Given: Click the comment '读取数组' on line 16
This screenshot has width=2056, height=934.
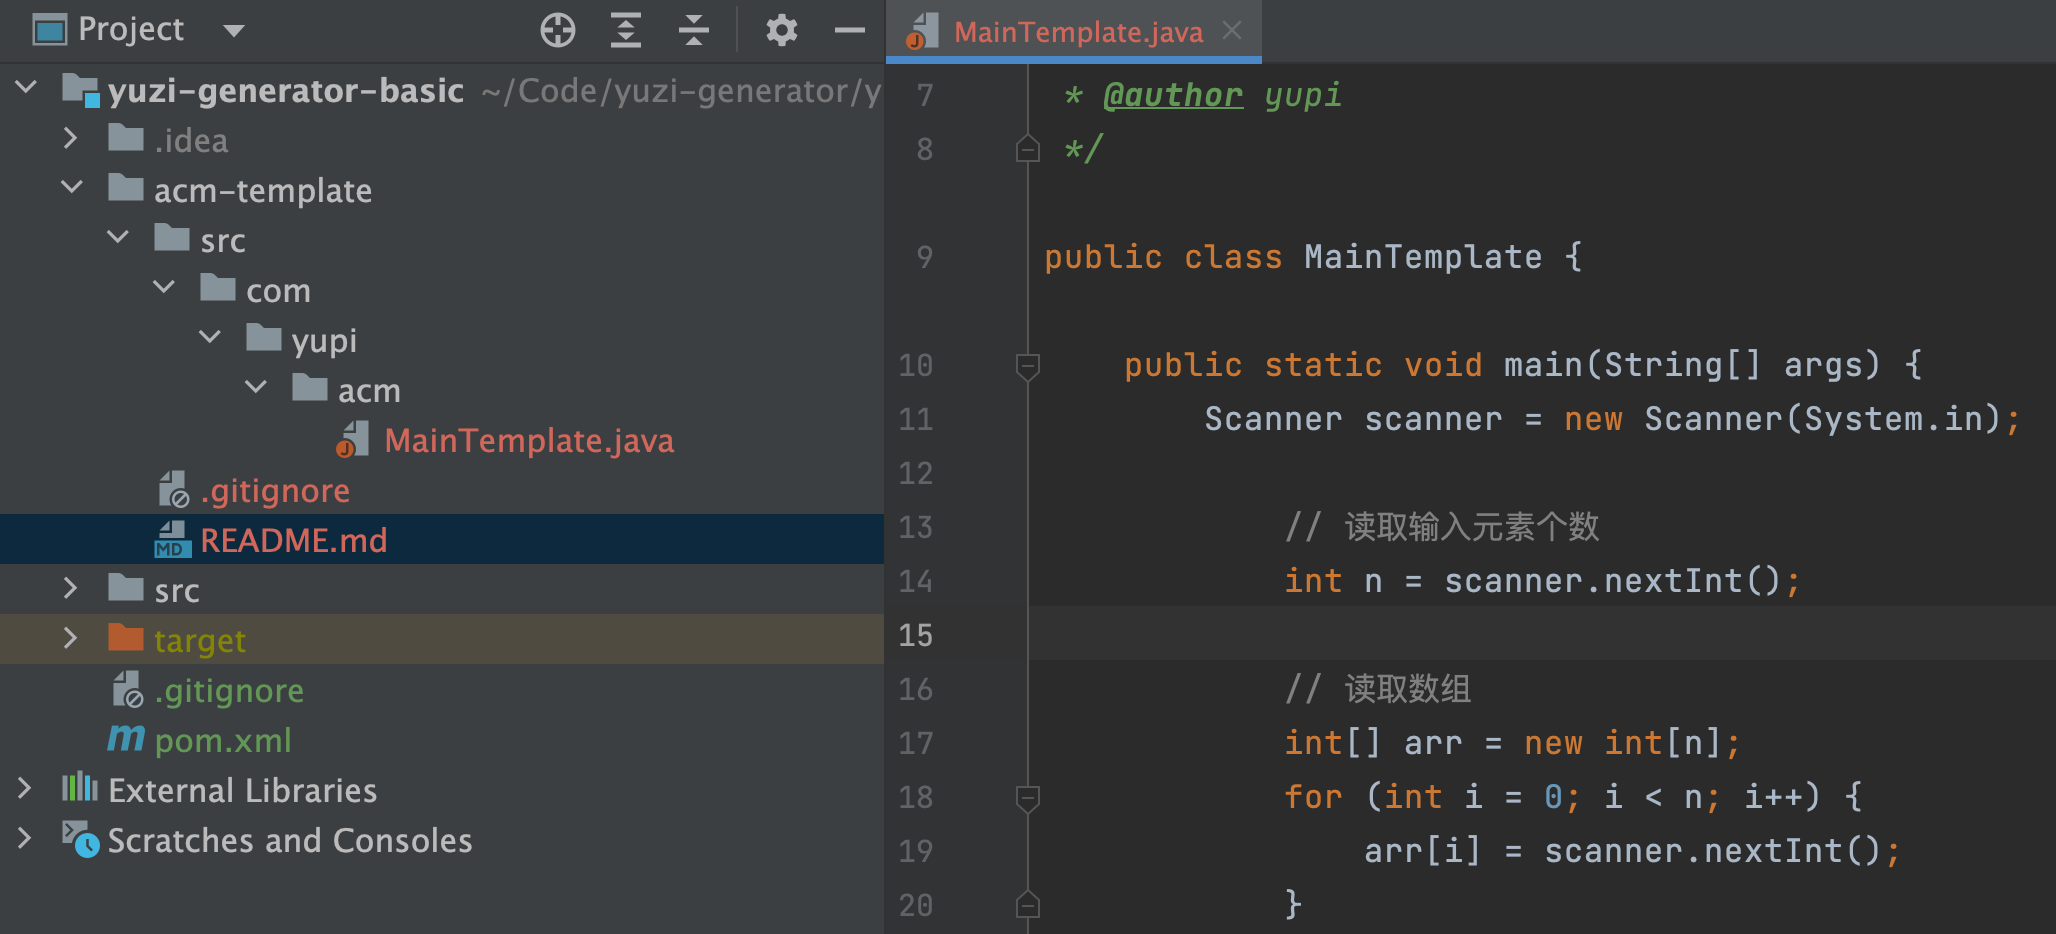Looking at the screenshot, I should point(1408,689).
